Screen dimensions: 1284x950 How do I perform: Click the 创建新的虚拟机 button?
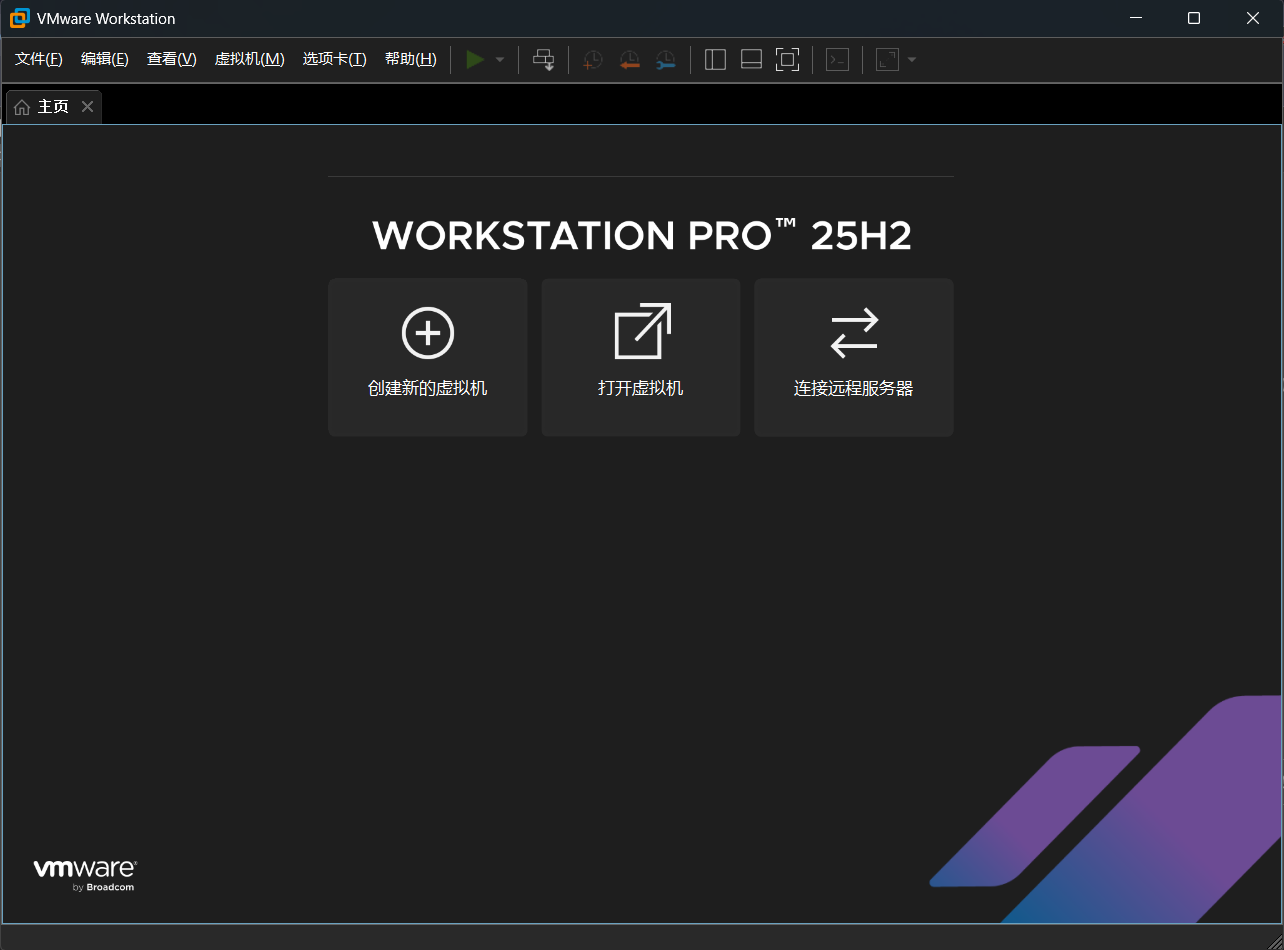428,357
